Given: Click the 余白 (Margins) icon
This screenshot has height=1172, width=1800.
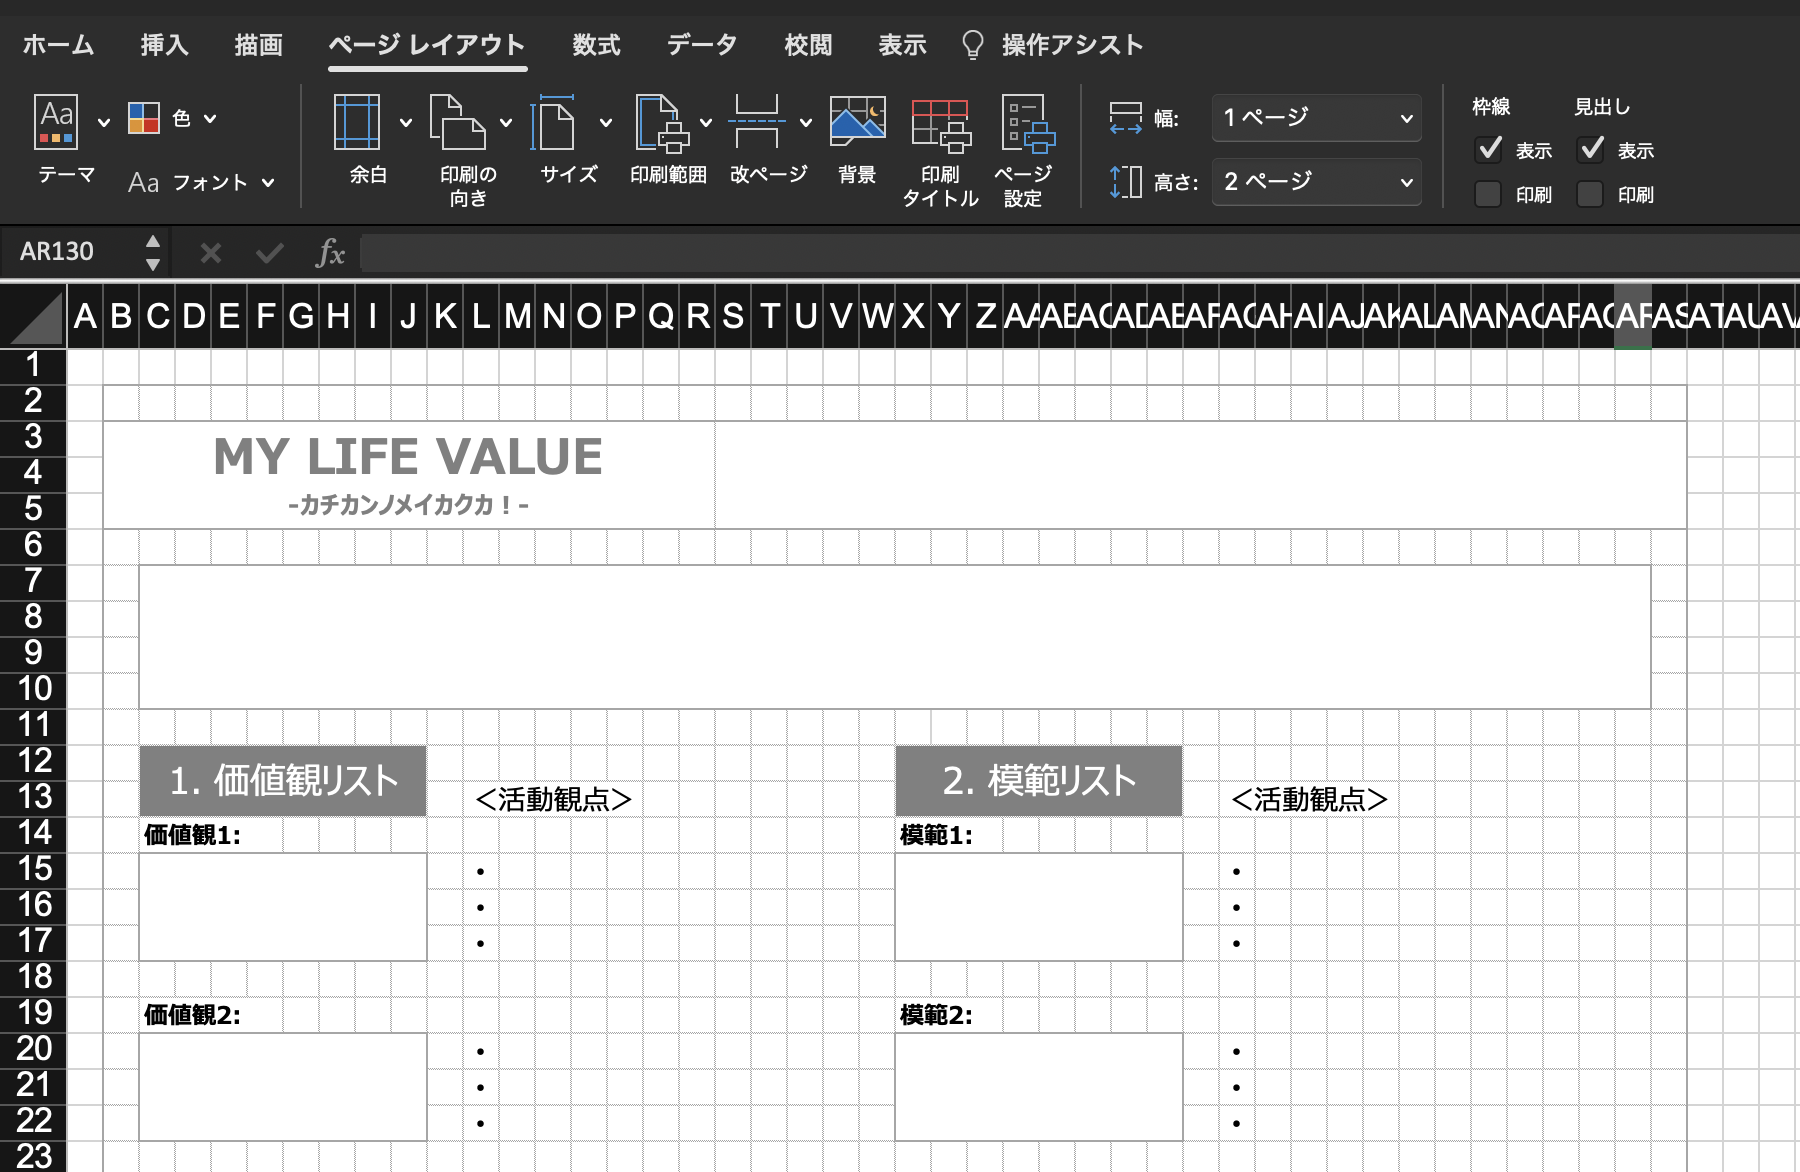Looking at the screenshot, I should 357,122.
